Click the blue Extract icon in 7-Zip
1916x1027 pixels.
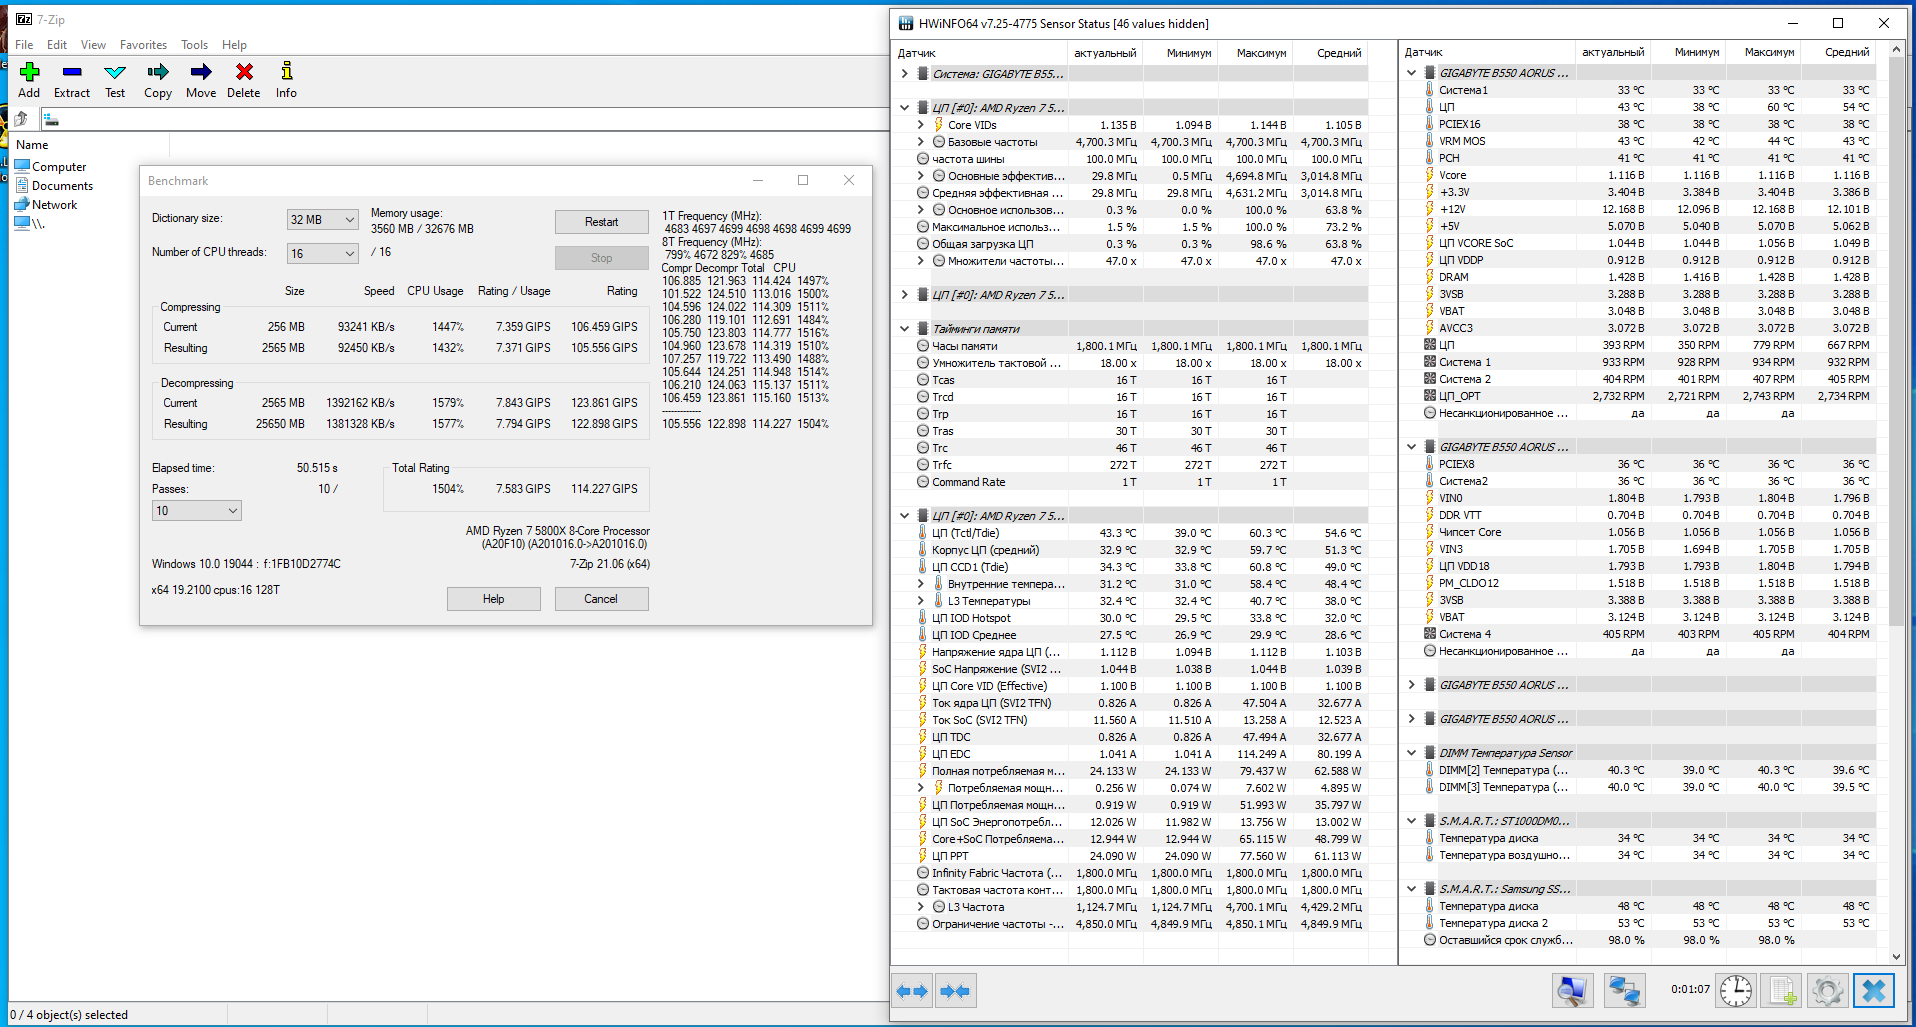pos(72,72)
